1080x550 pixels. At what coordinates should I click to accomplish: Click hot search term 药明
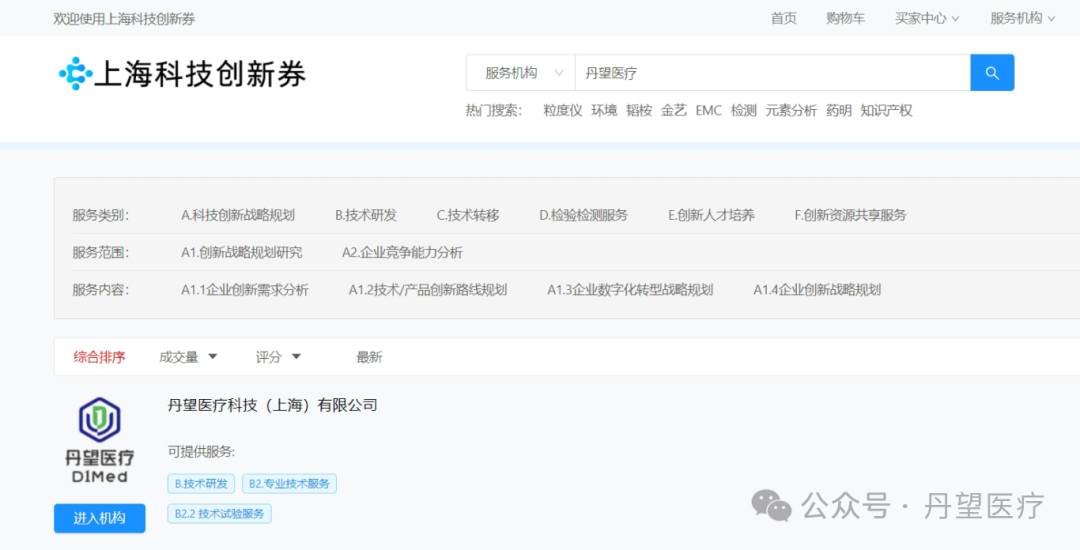[x=839, y=111]
